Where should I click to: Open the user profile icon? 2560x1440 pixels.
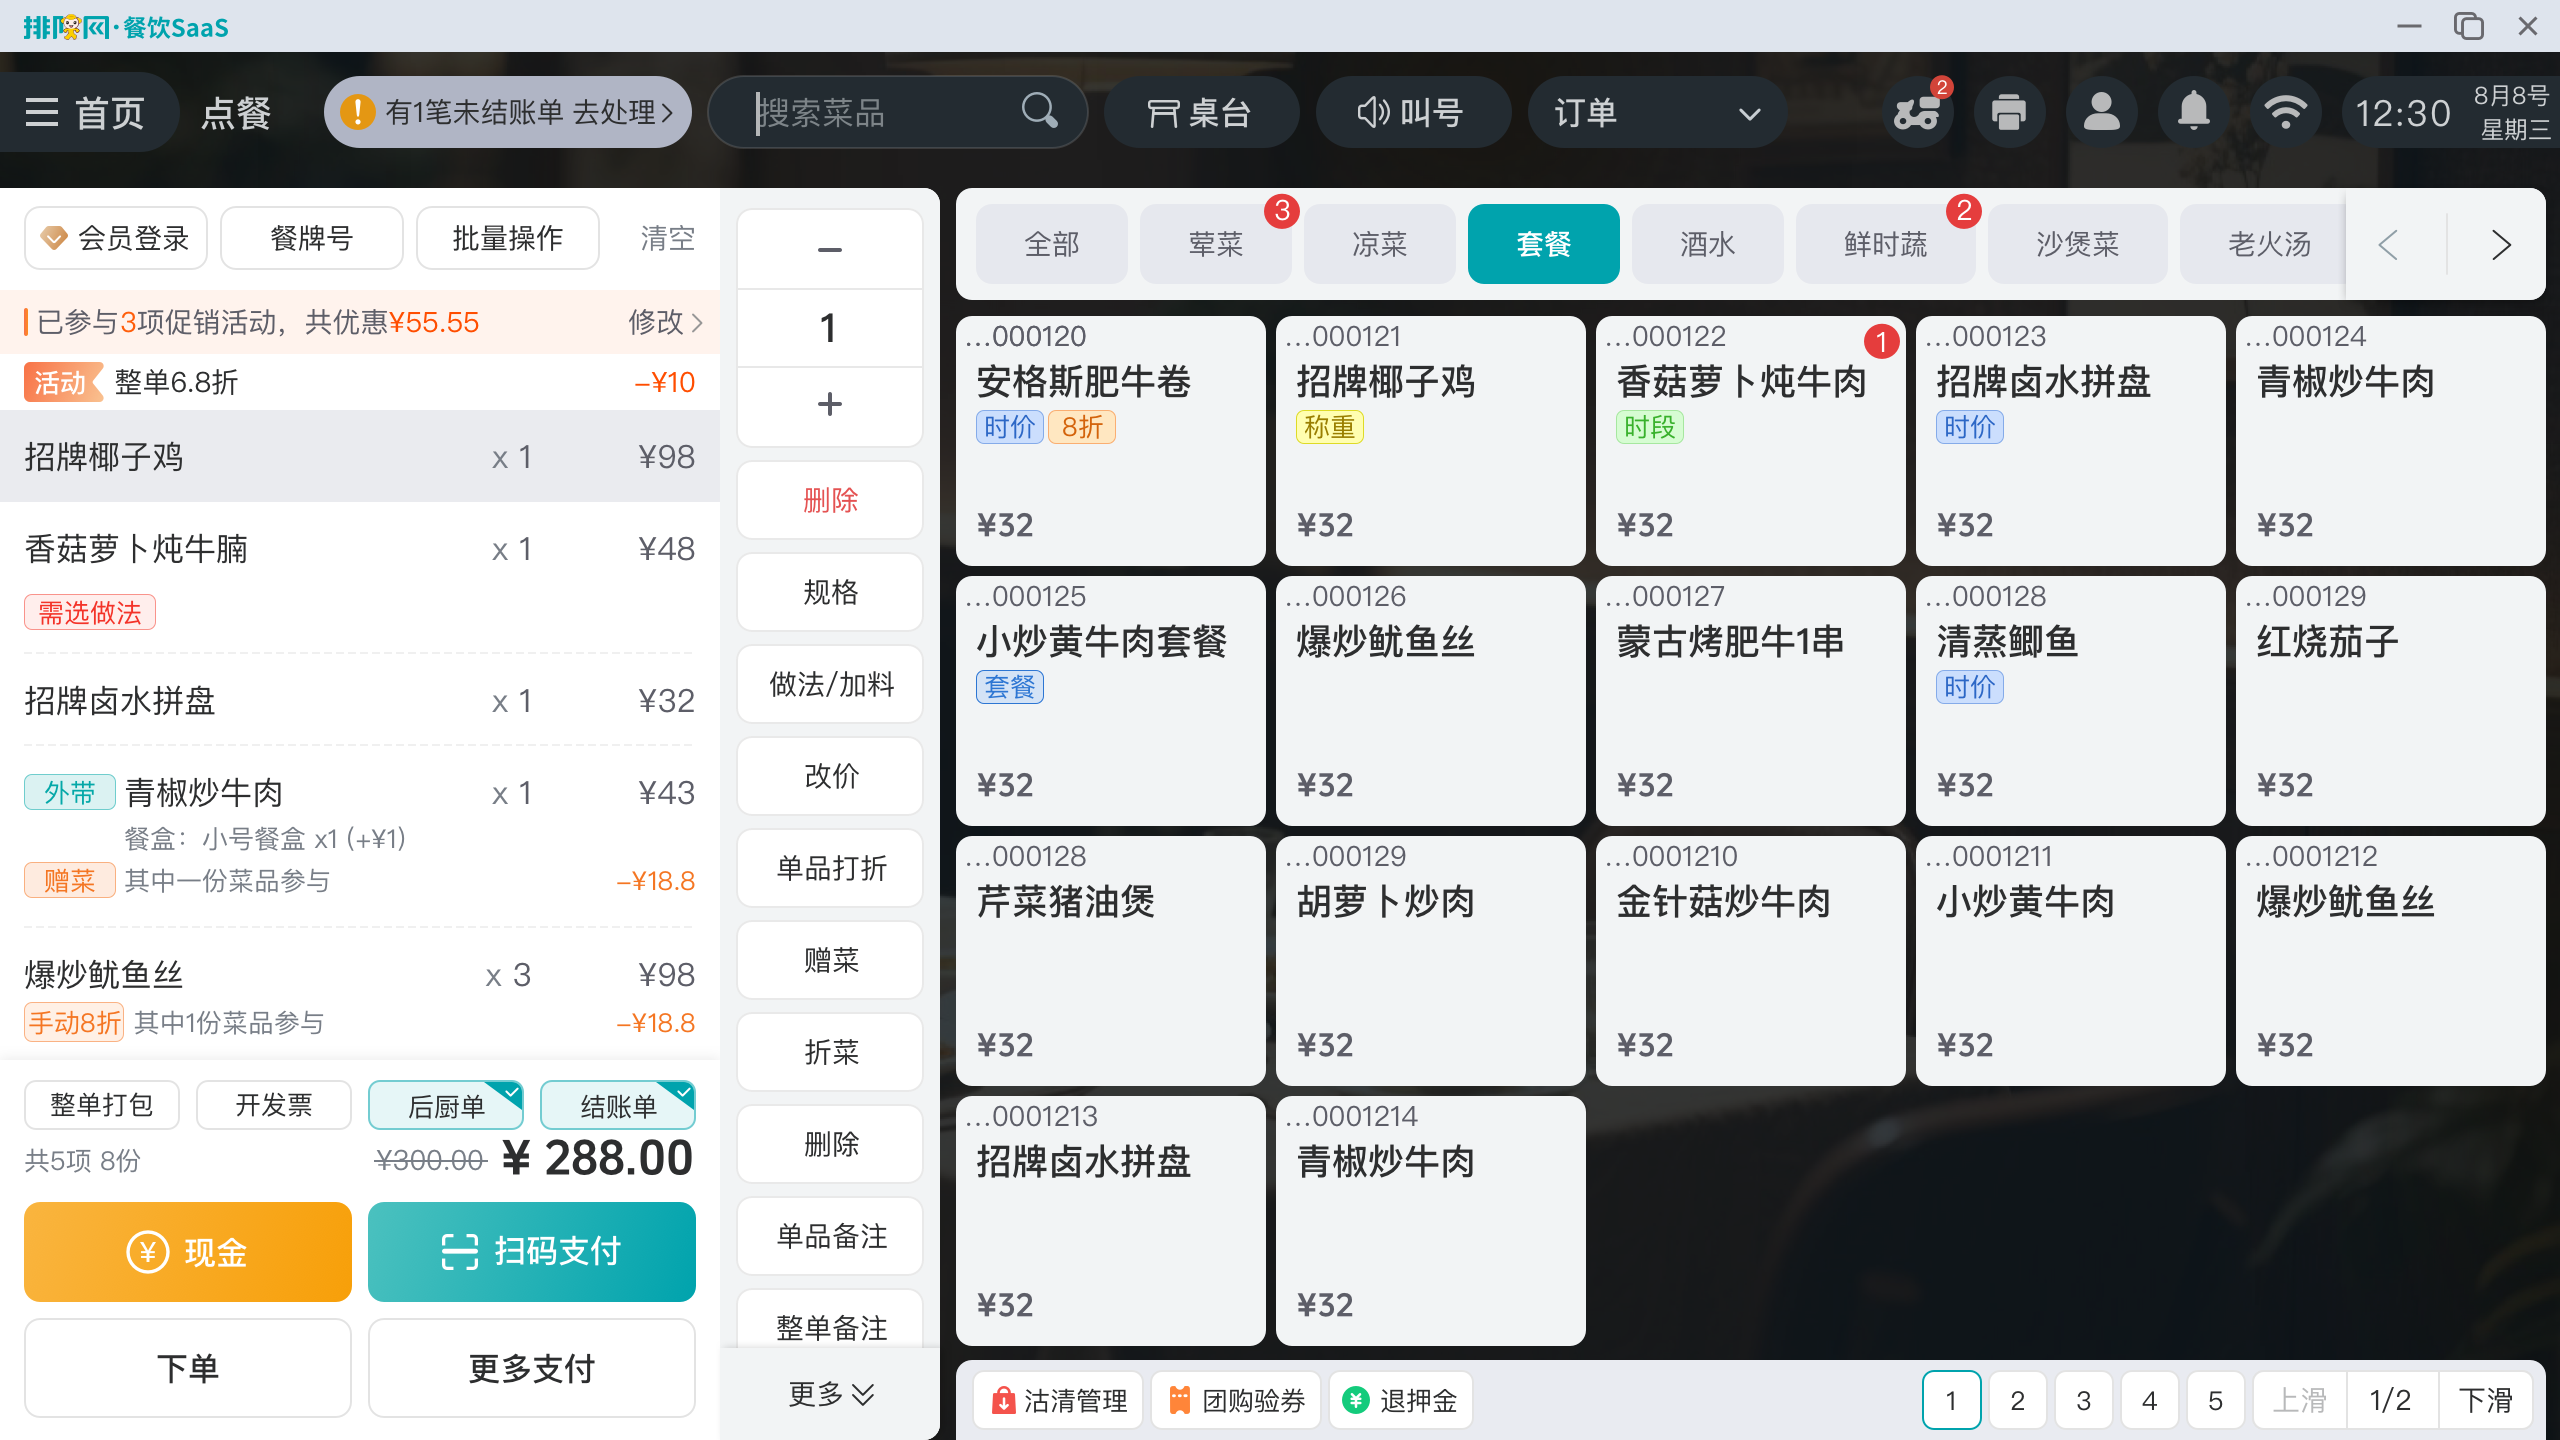pyautogui.click(x=2101, y=112)
